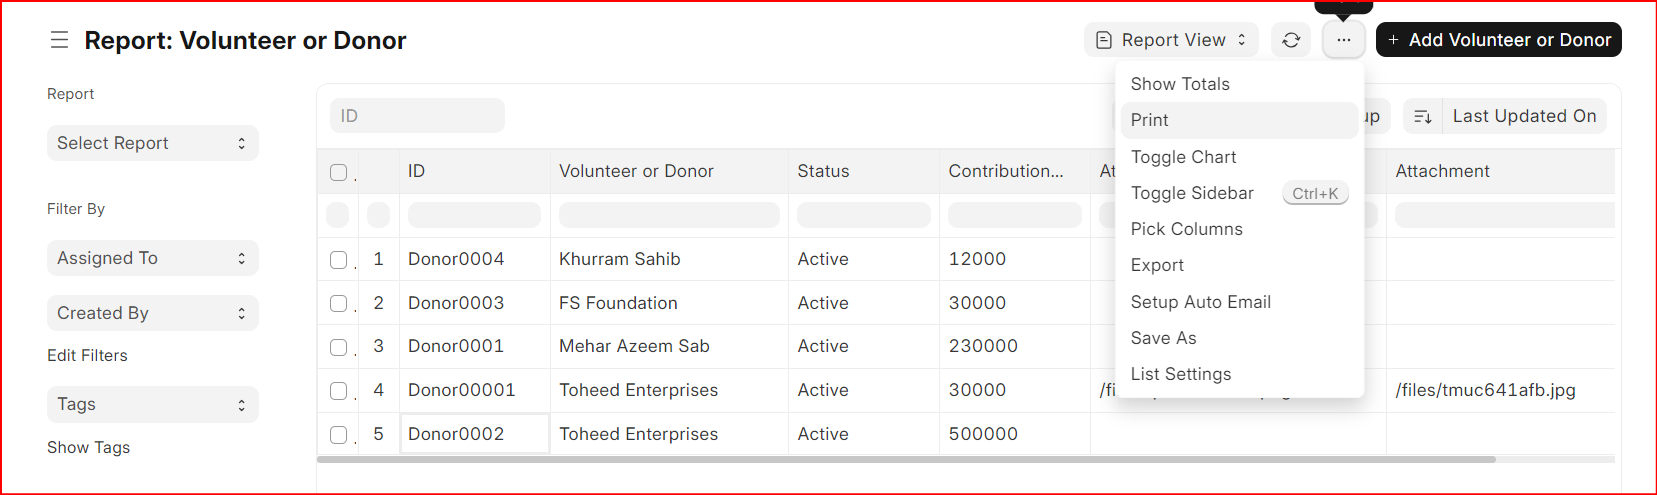The width and height of the screenshot is (1657, 495).
Task: Close the three-dots options menu button
Action: [1343, 40]
